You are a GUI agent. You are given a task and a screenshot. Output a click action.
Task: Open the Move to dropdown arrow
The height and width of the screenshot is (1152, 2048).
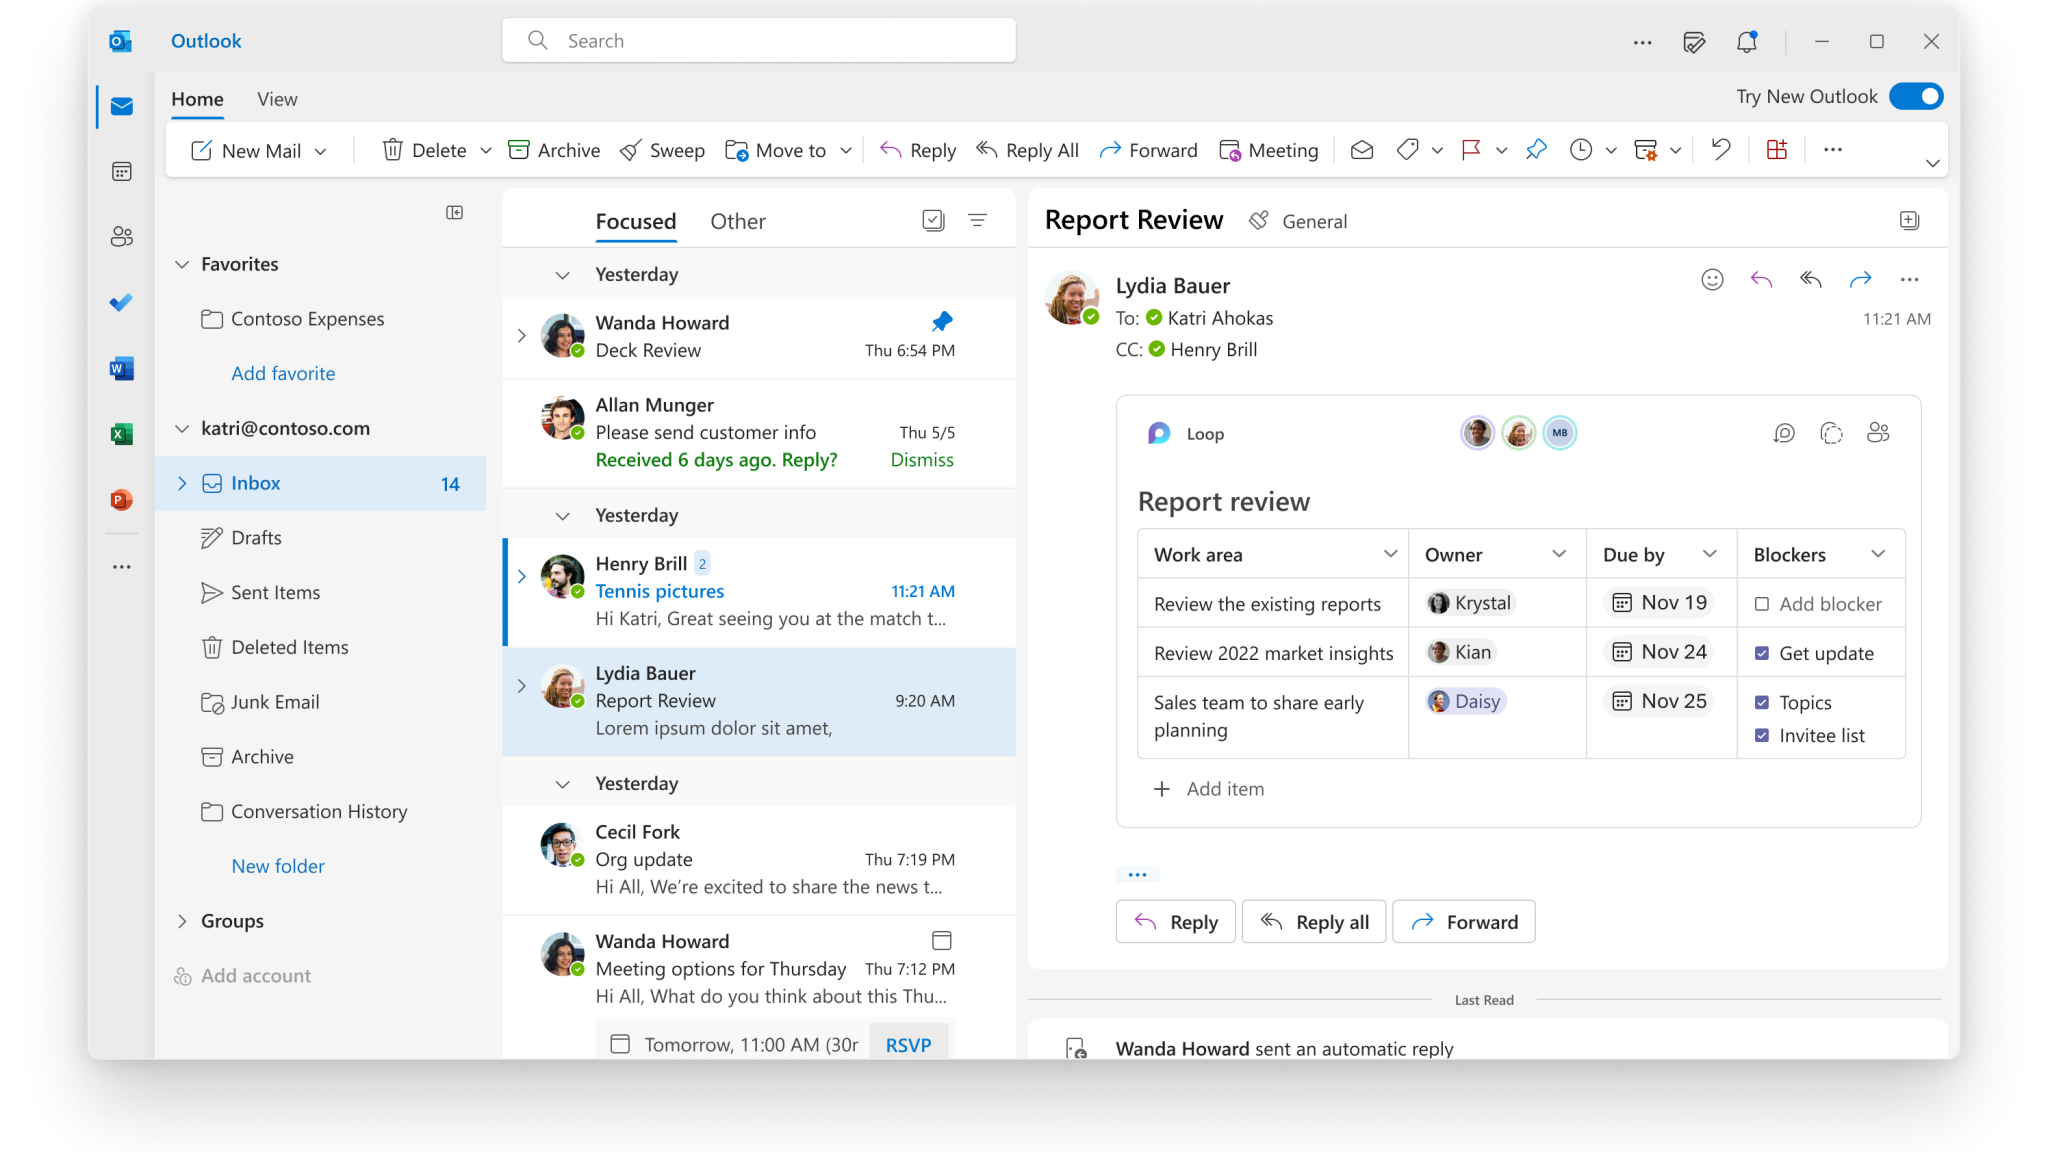[x=846, y=151]
